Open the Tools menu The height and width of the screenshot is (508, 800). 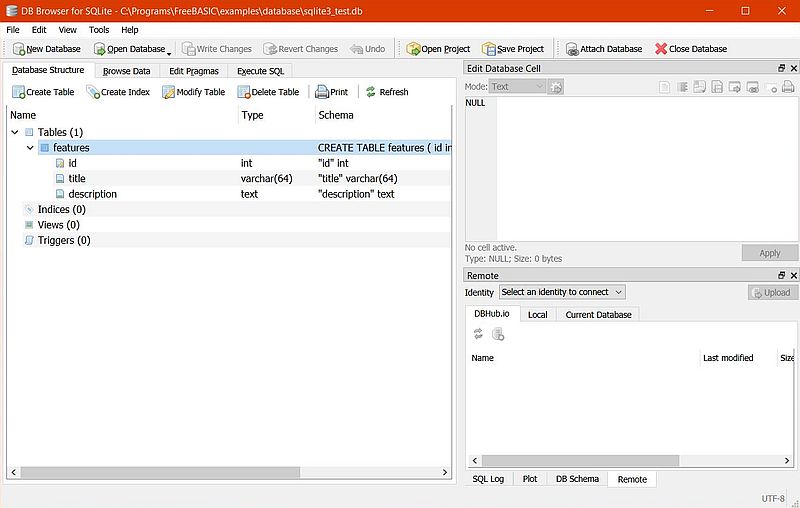[x=98, y=30]
